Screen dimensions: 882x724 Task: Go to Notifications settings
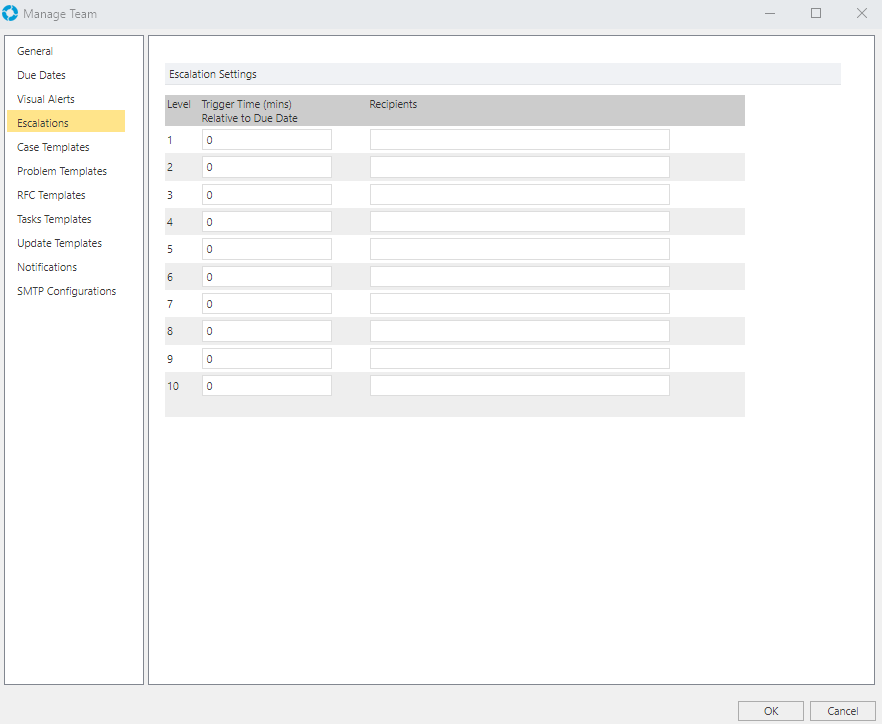coord(47,267)
